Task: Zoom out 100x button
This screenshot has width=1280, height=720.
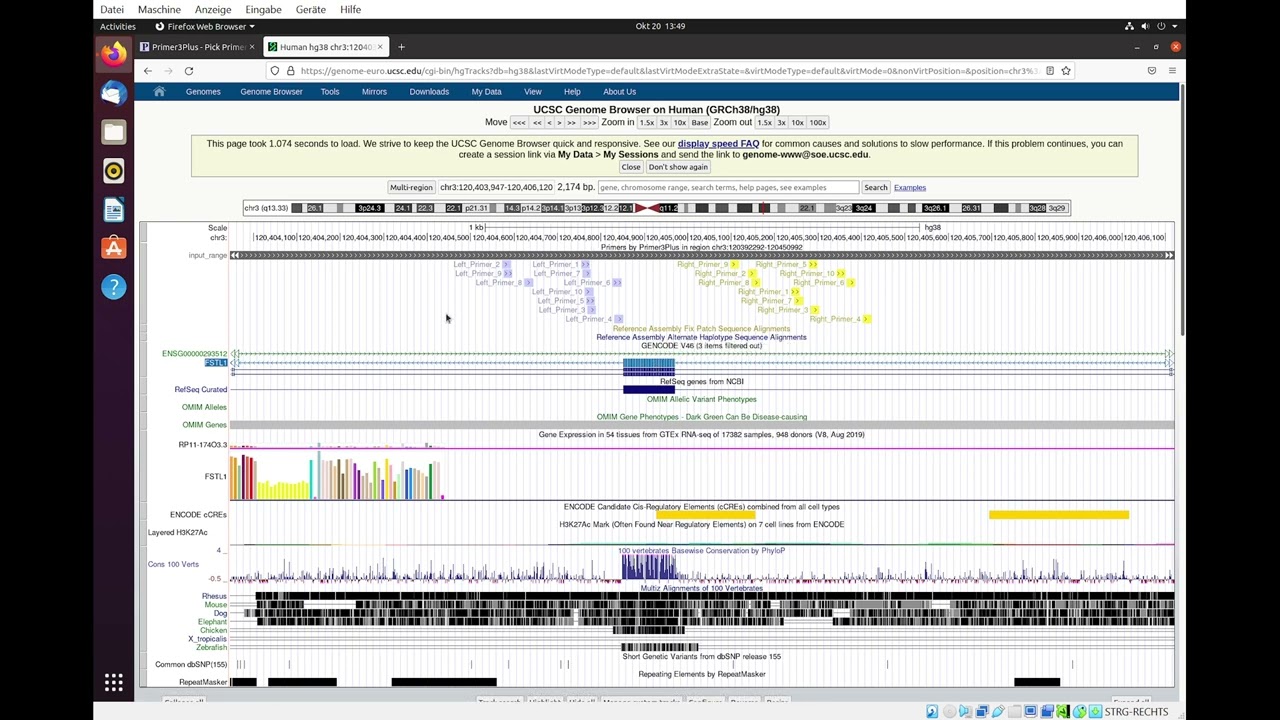Action: 818,122
